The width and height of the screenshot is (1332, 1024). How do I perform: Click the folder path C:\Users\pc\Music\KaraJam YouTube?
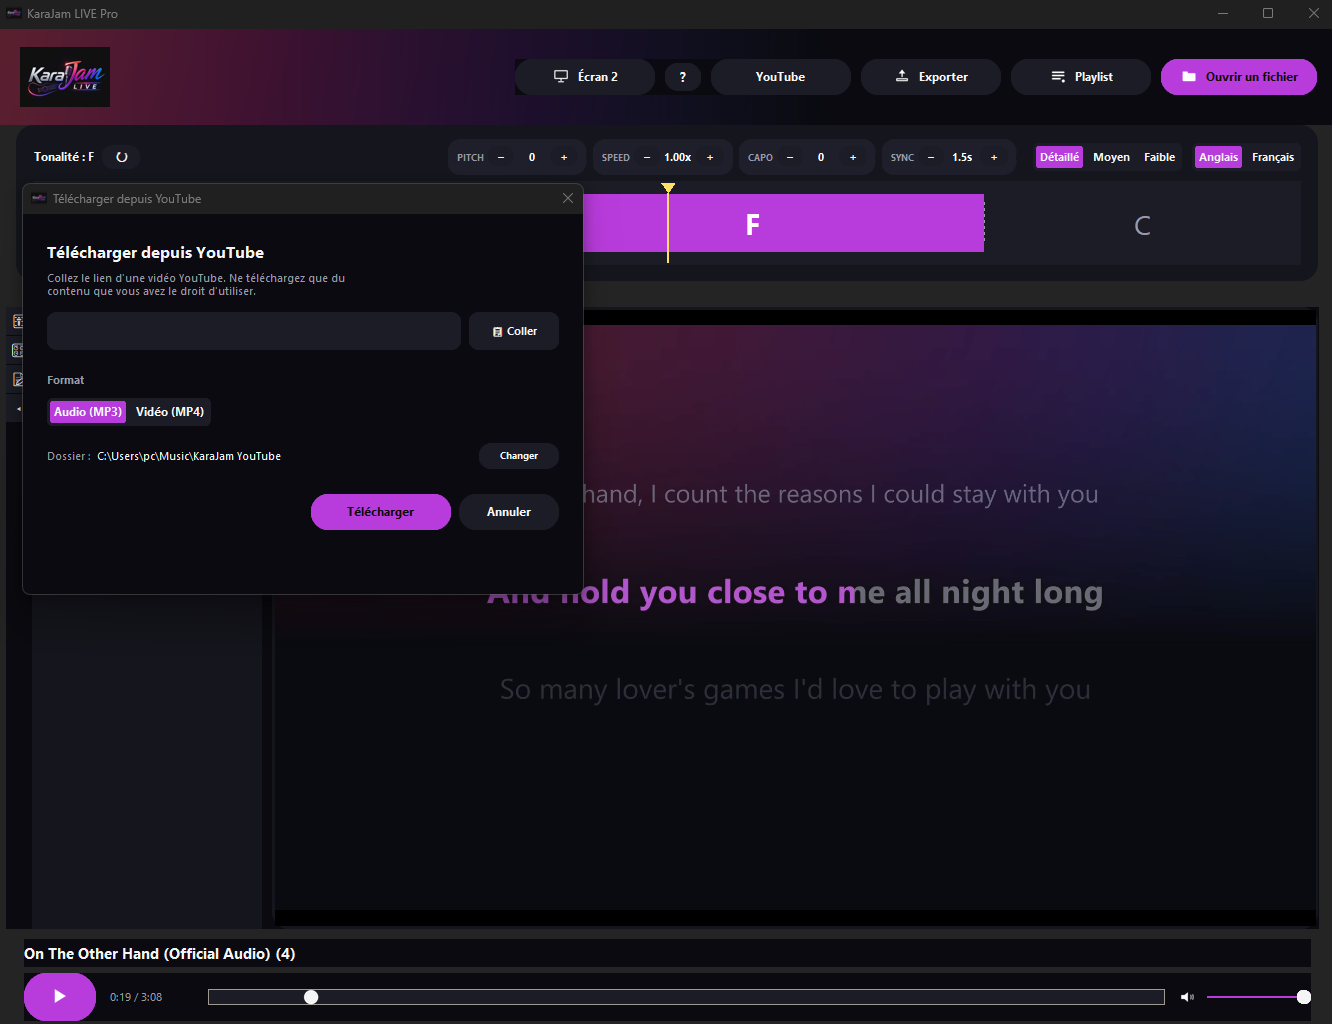pyautogui.click(x=189, y=456)
